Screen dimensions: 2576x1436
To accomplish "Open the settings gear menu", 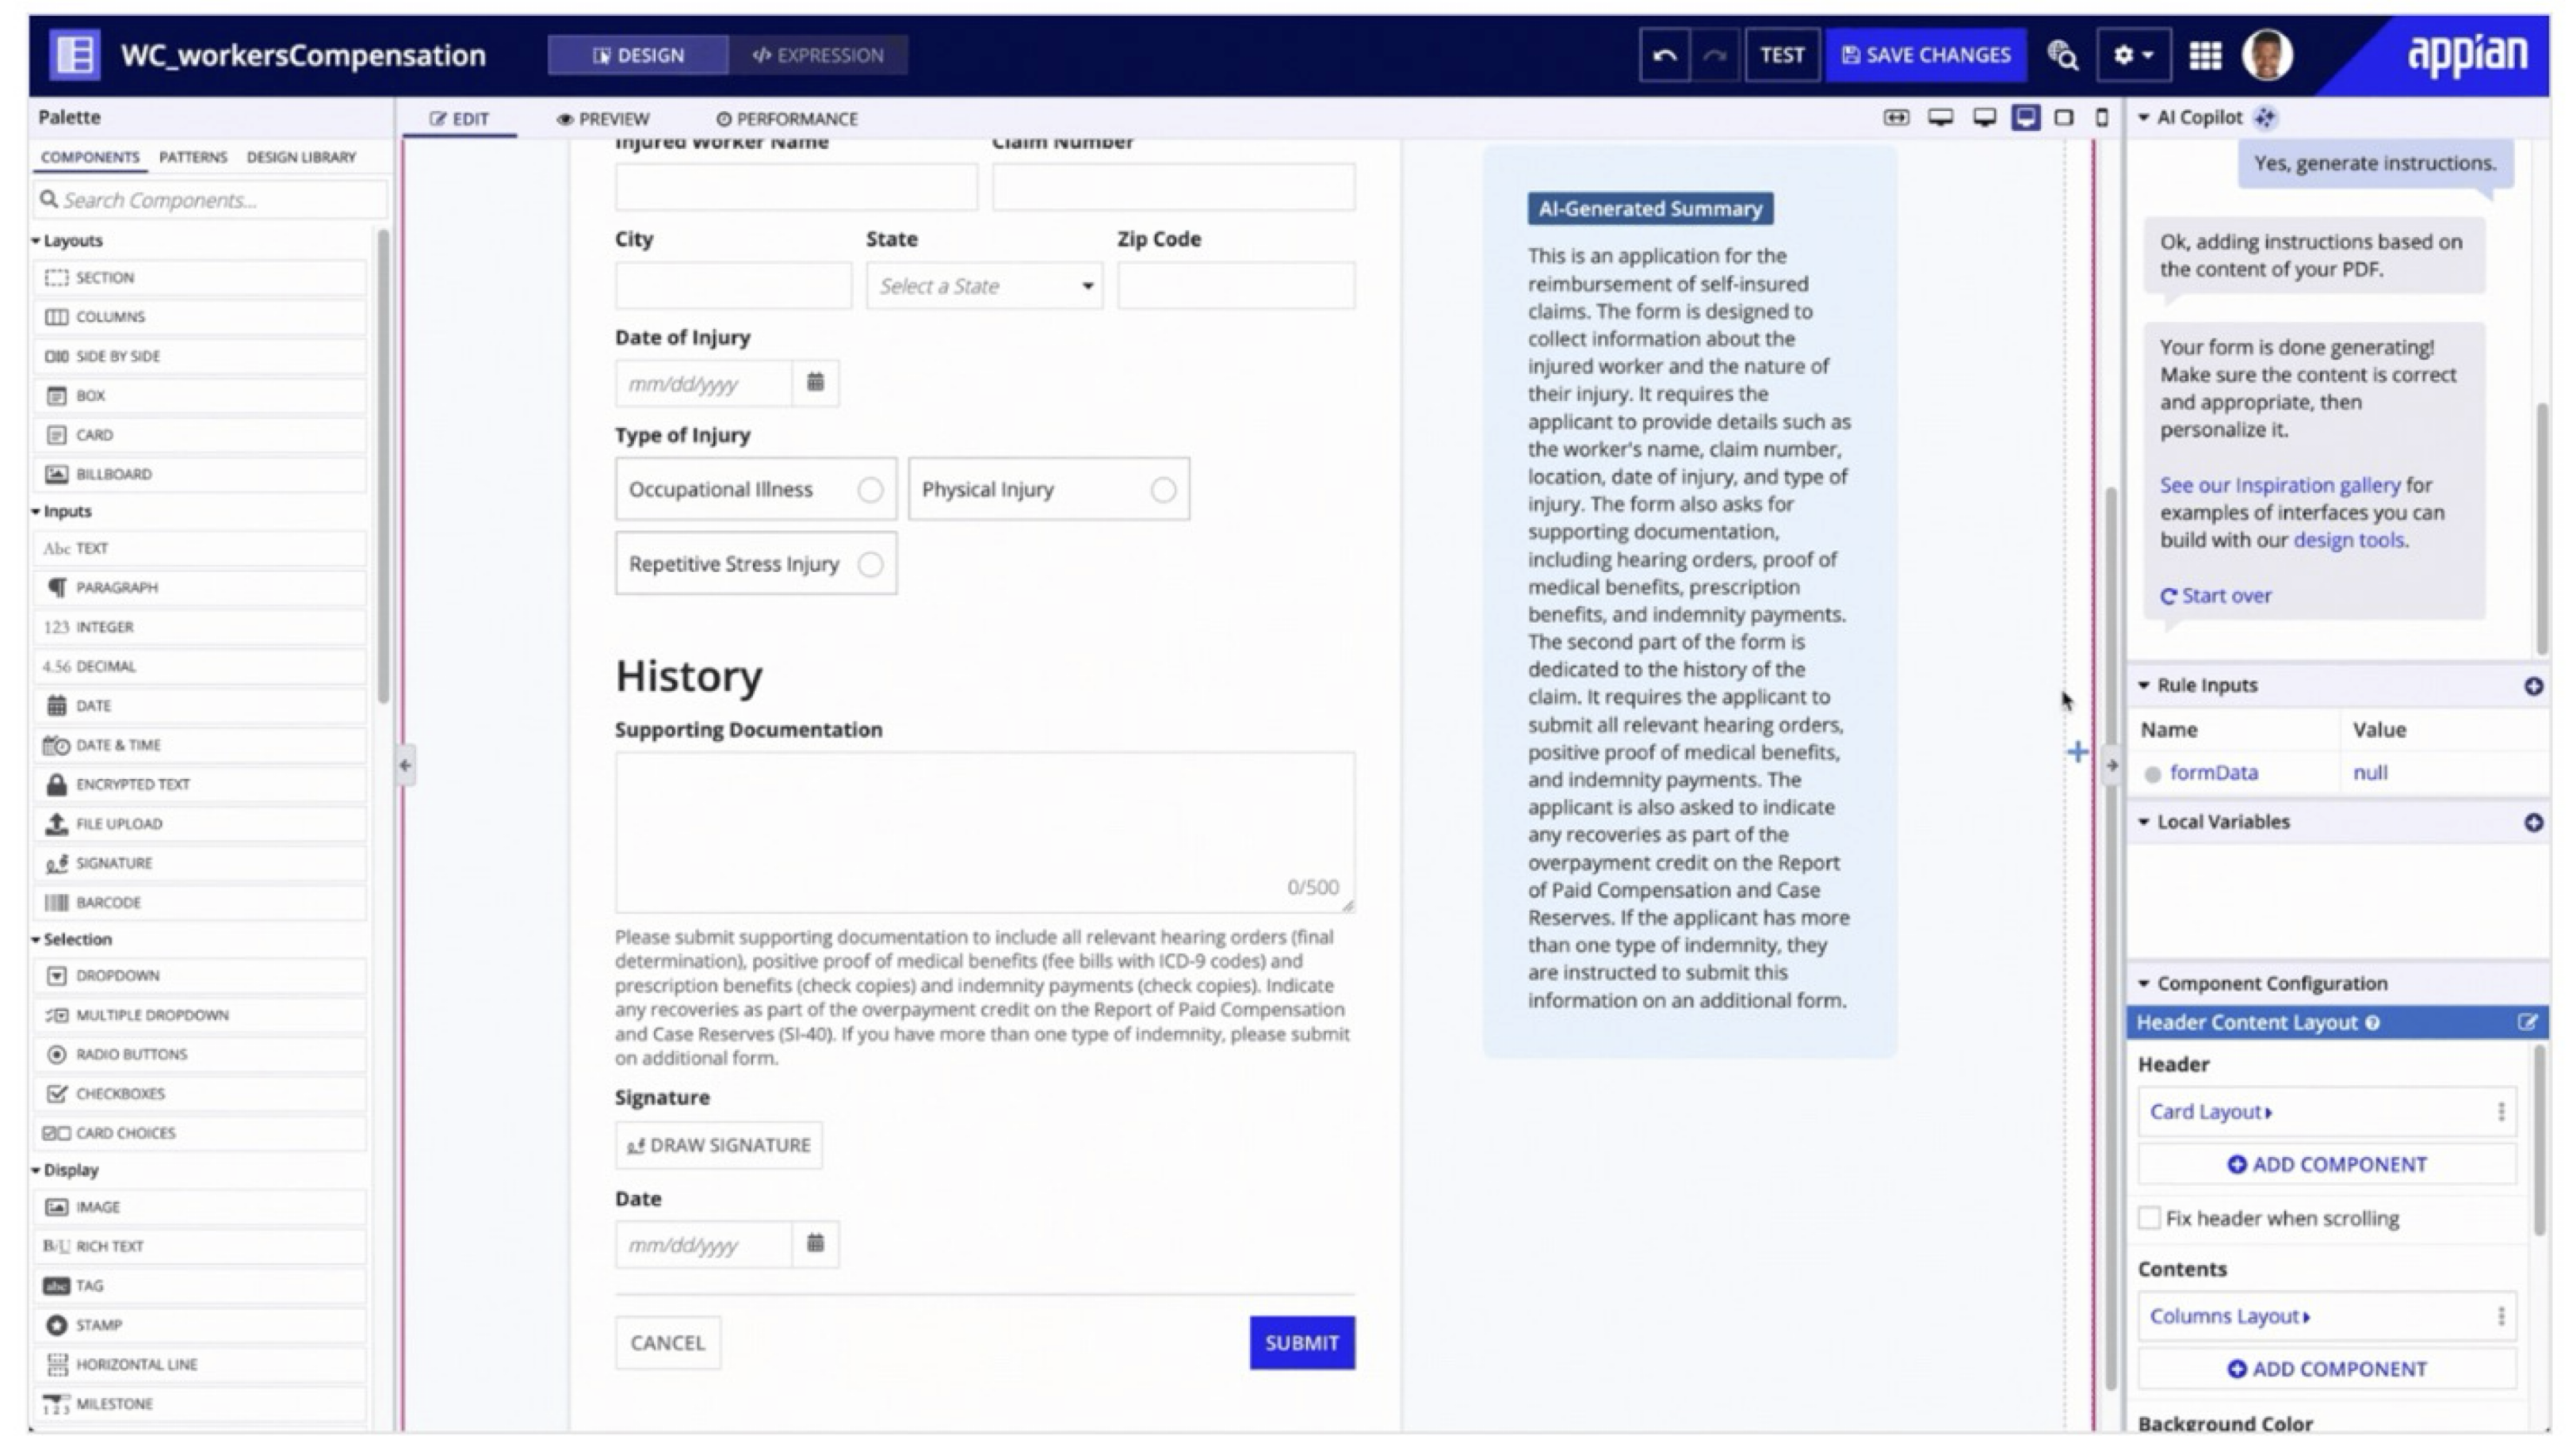I will pyautogui.click(x=2131, y=55).
